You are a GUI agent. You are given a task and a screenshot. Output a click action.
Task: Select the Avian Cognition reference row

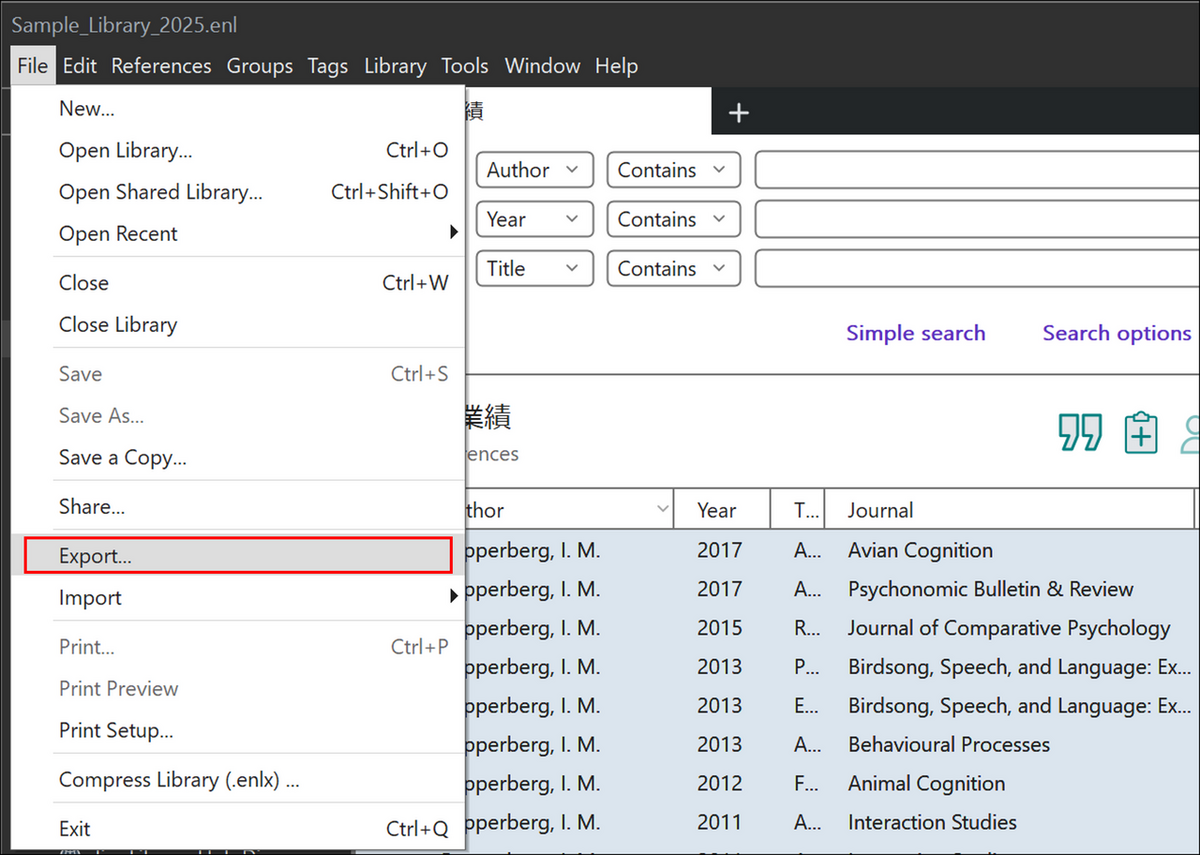click(x=832, y=550)
